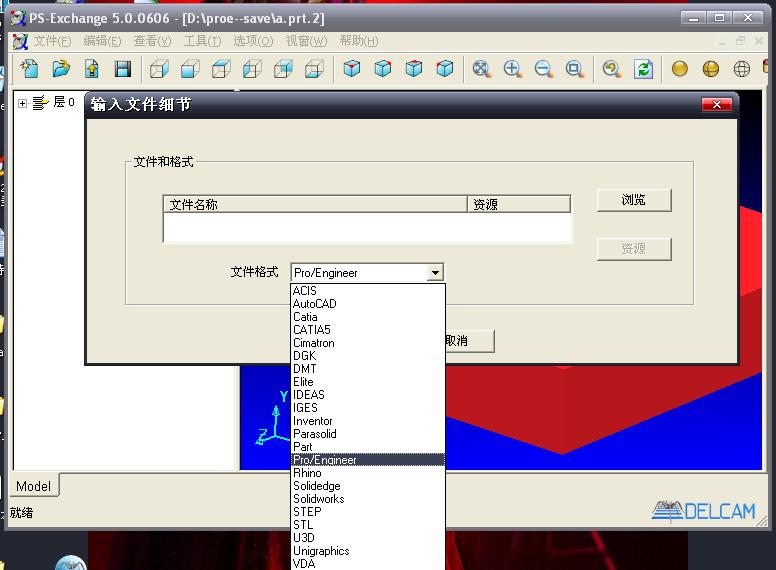Open the 帮助(H) menu
The width and height of the screenshot is (776, 570).
coord(359,41)
